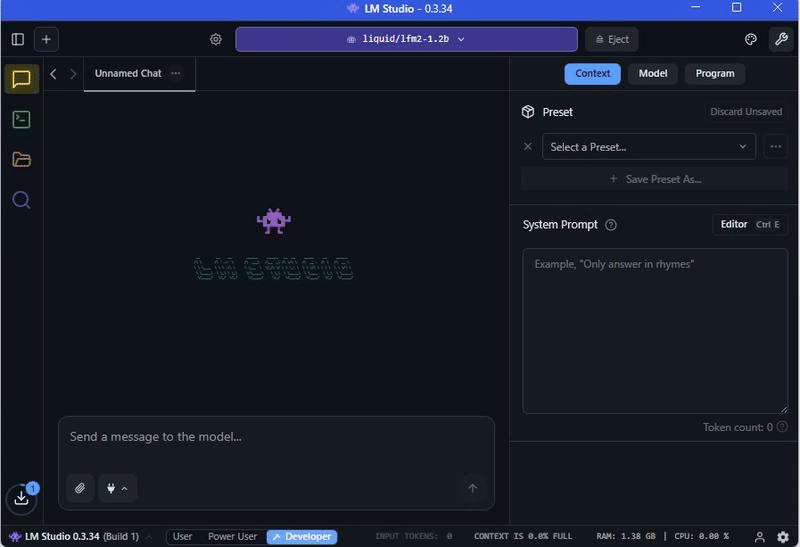
Task: Click the System Prompt resize handle
Action: coord(783,409)
